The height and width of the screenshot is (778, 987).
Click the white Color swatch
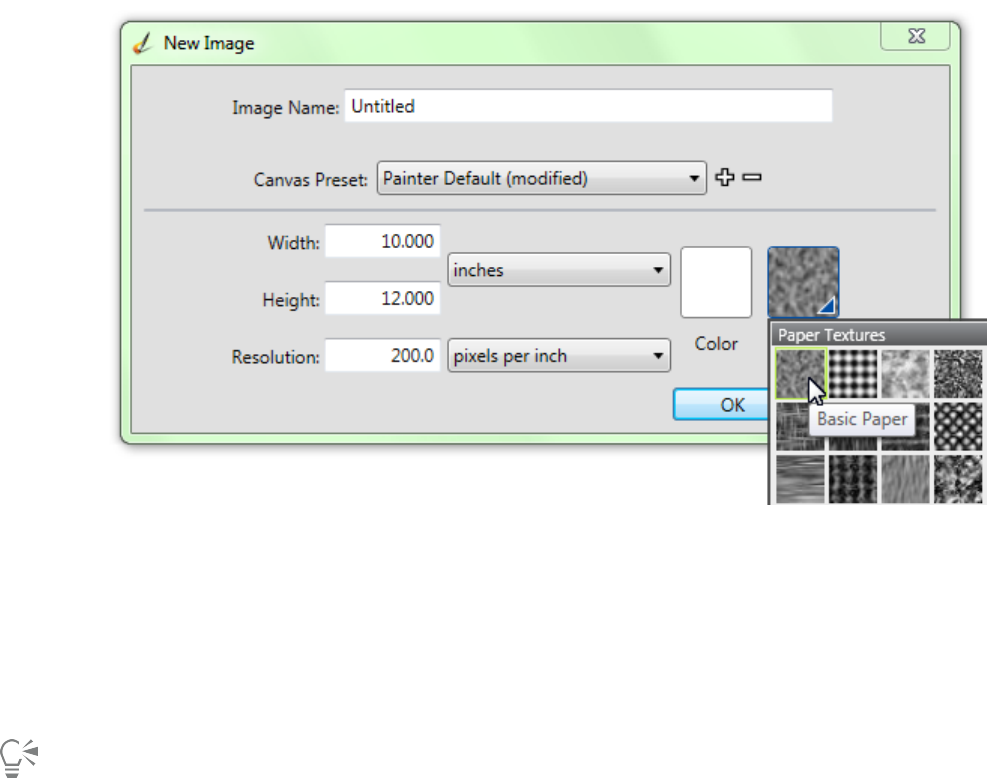(716, 282)
